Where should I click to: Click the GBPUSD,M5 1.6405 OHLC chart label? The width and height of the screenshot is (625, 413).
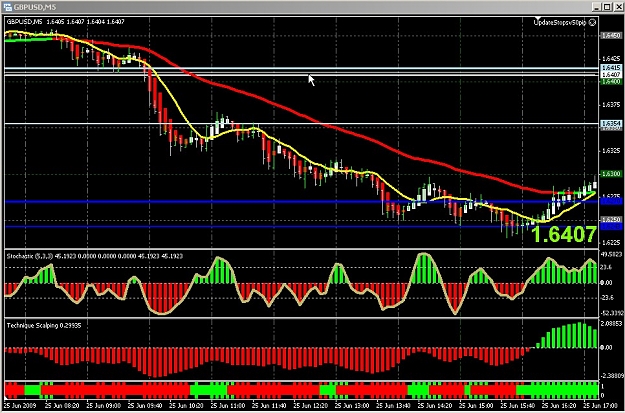65,22
